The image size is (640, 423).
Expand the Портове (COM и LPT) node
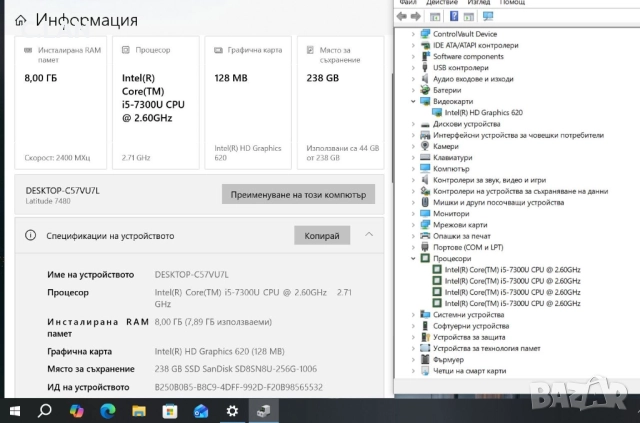click(x=413, y=247)
